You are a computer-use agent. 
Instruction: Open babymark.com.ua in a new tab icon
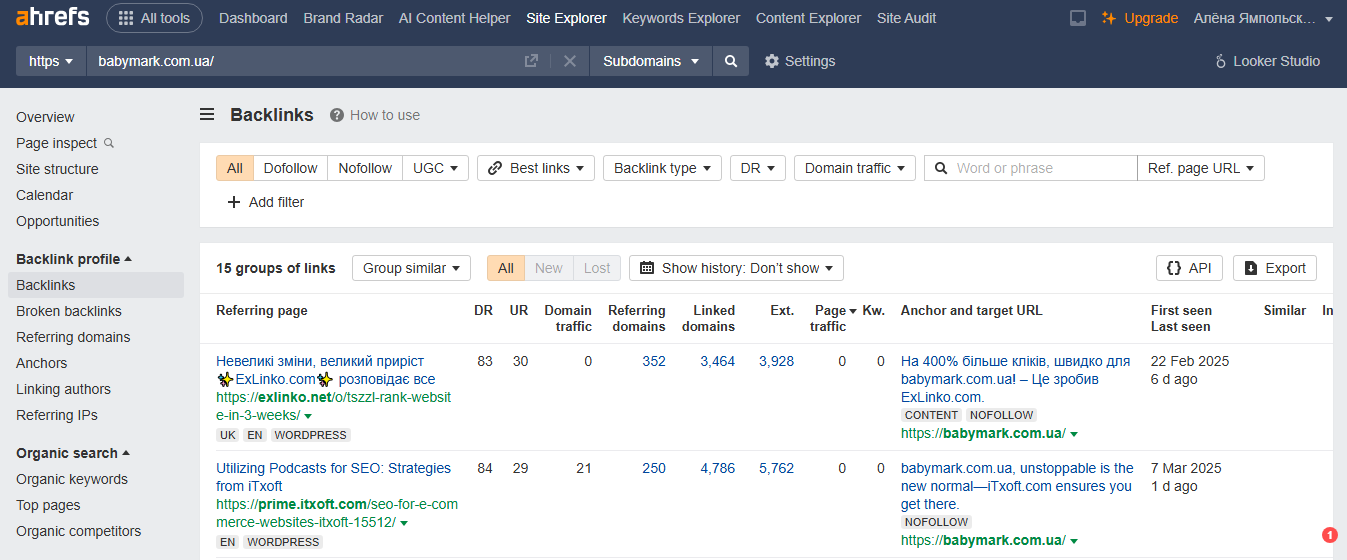[x=531, y=61]
